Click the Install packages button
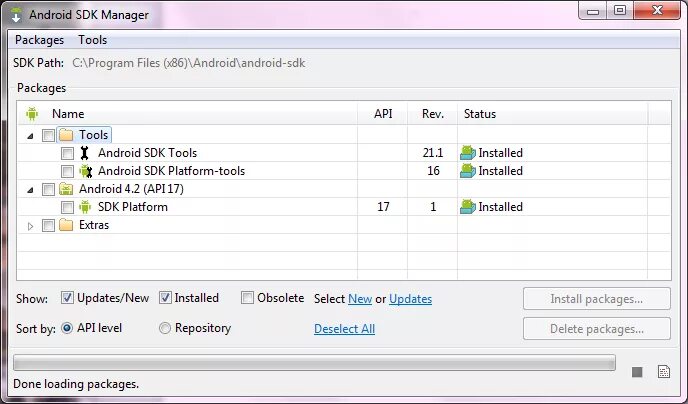688x404 pixels. click(597, 299)
